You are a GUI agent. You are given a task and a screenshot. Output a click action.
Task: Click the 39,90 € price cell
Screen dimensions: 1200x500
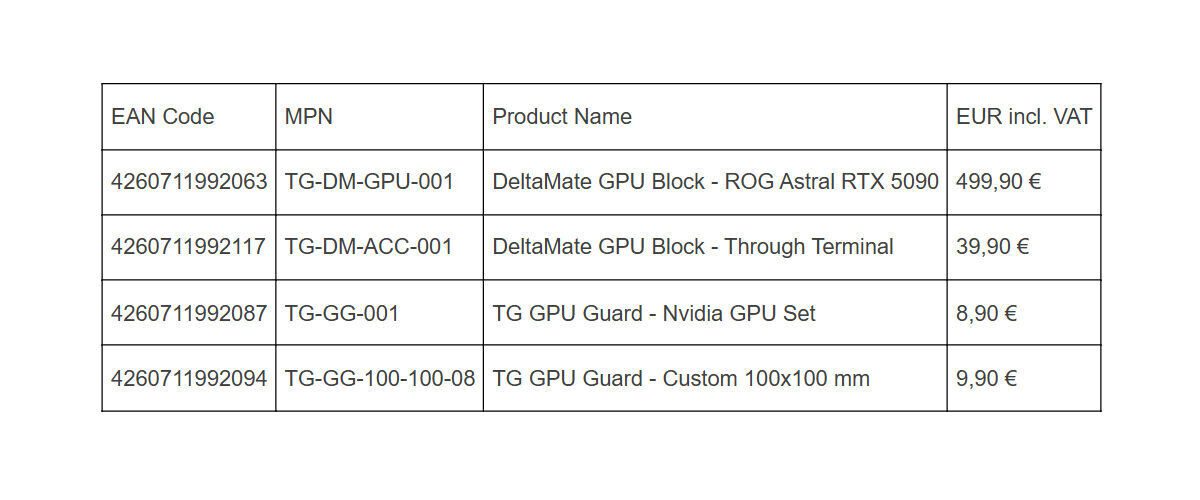click(992, 247)
